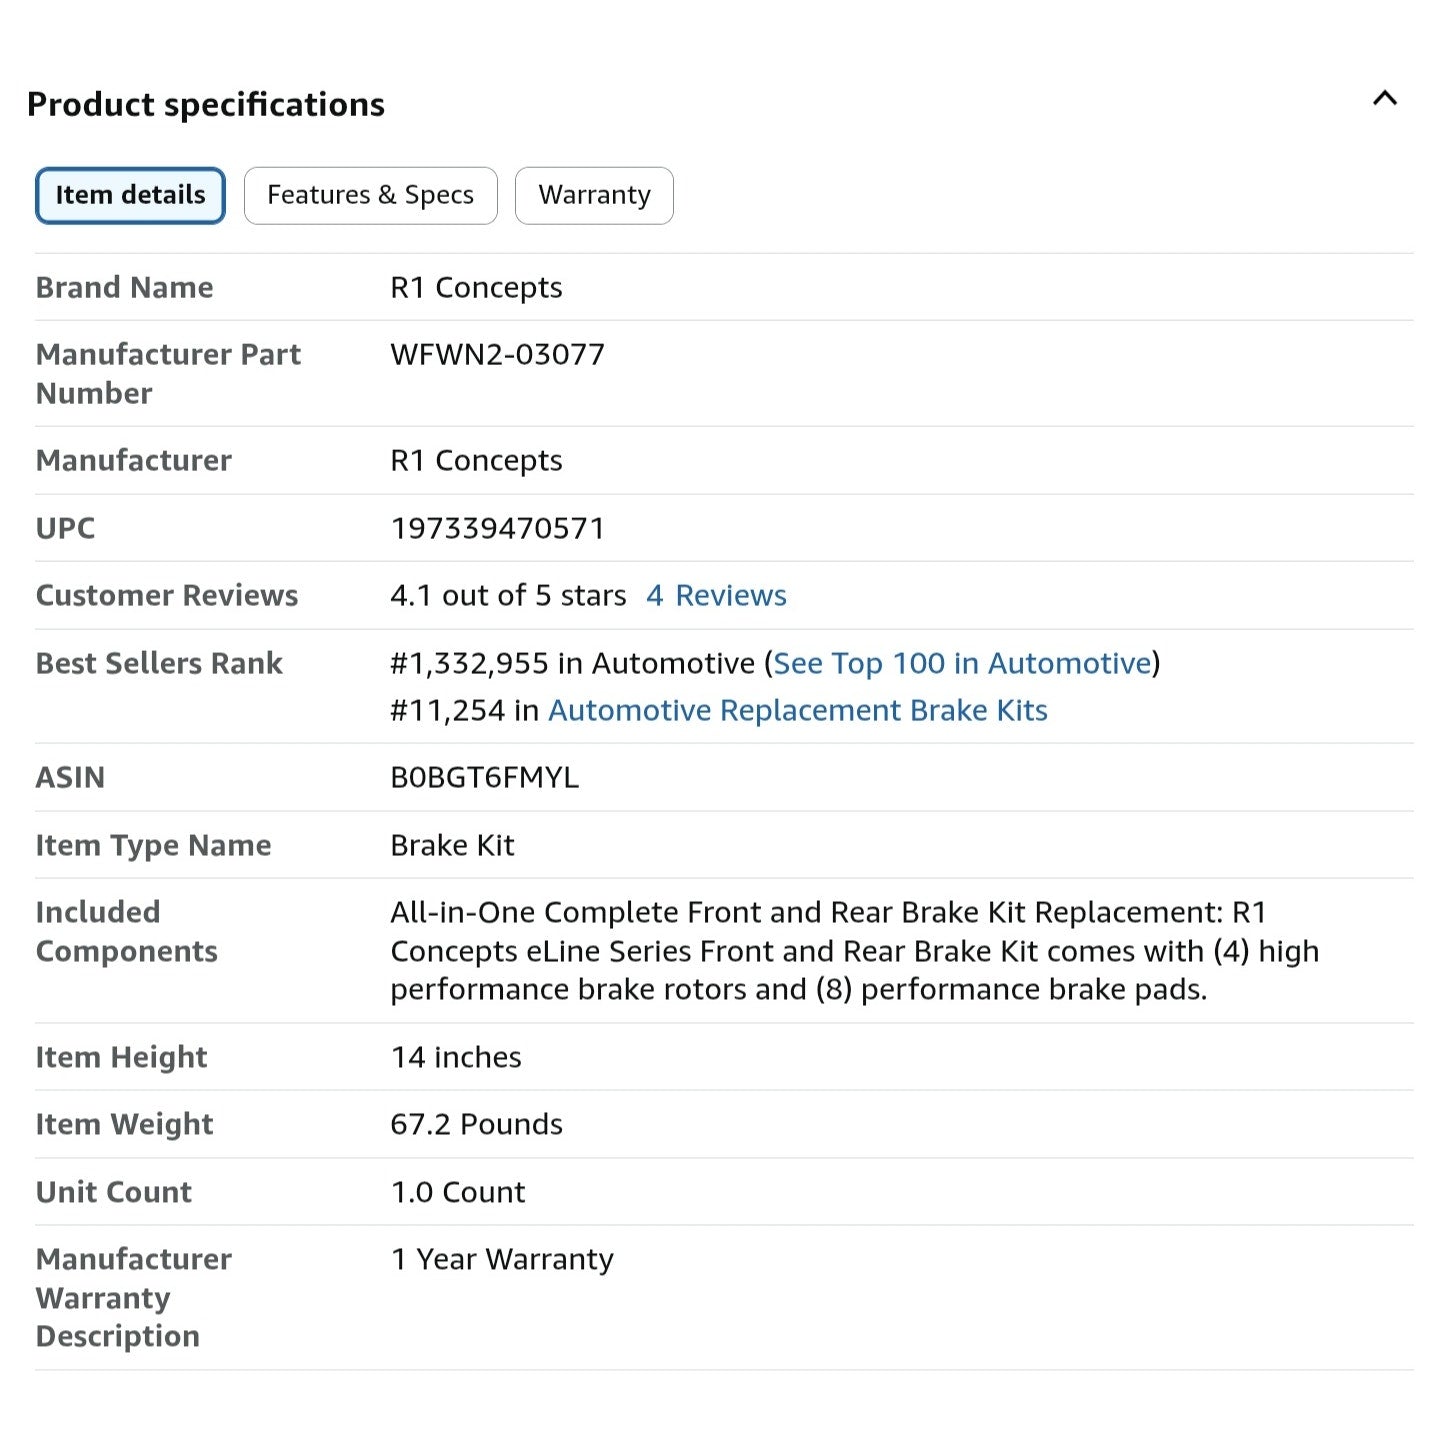
Task: Click the Product specifications heading
Action: [x=206, y=105]
